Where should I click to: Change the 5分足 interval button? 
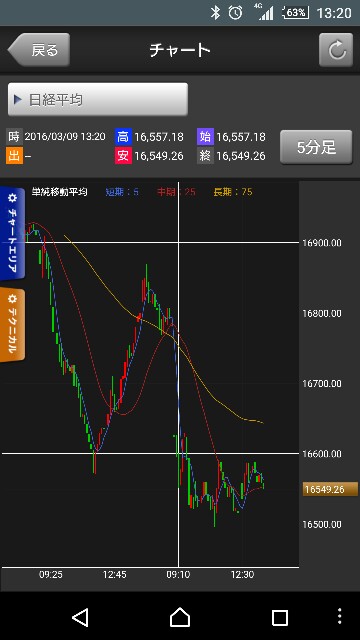point(316,147)
